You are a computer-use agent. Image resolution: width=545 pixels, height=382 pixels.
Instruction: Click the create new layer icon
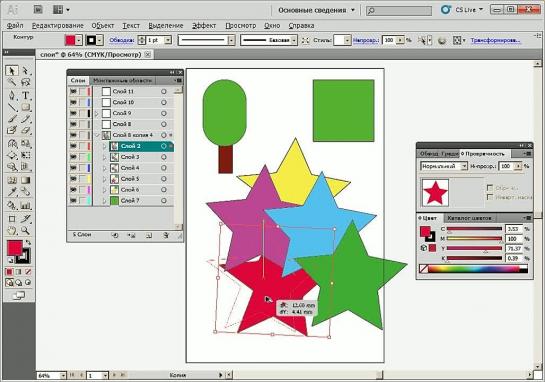click(149, 235)
